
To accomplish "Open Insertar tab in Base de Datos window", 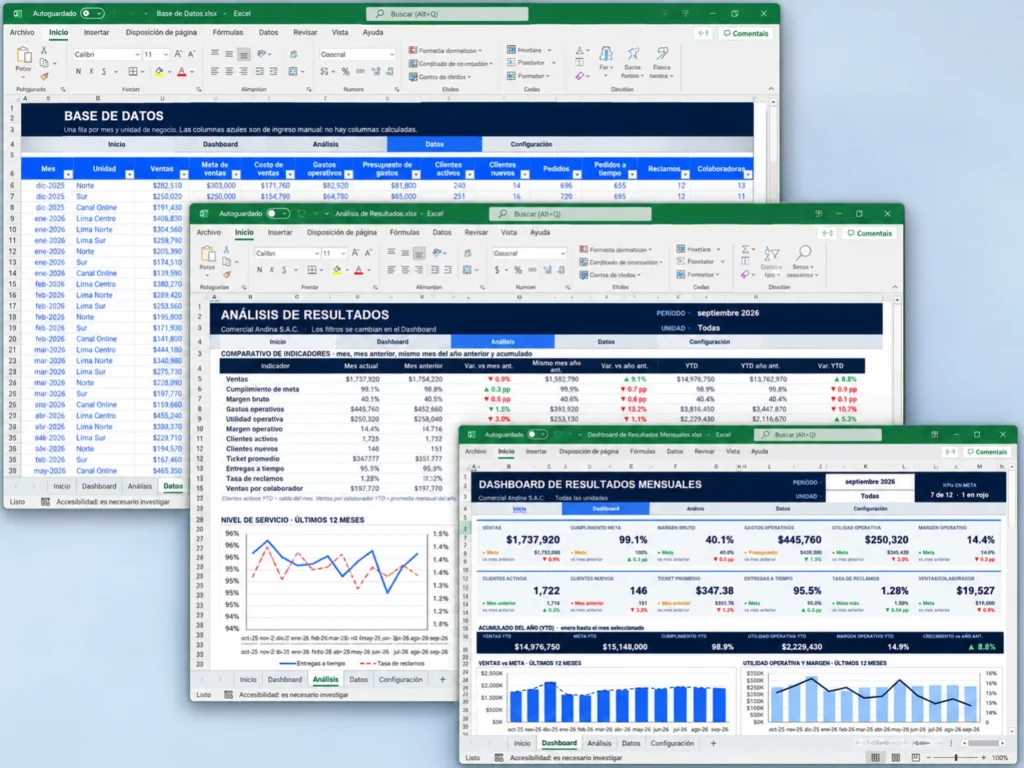I will click(x=96, y=32).
